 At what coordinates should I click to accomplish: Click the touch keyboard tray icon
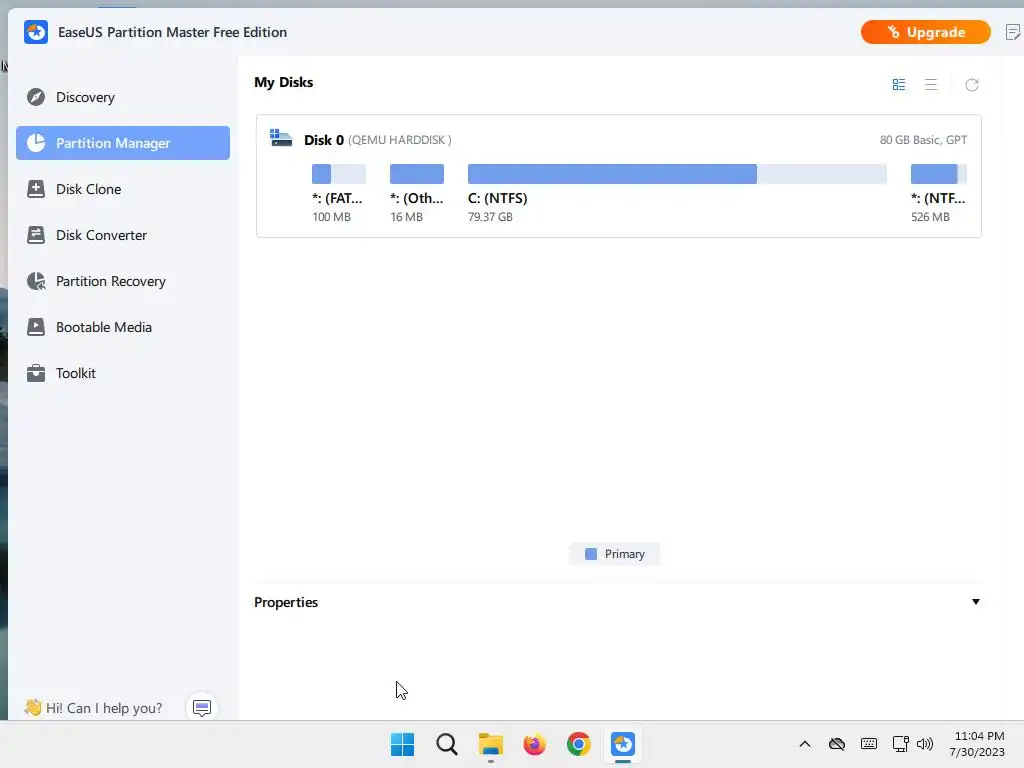[x=869, y=744]
